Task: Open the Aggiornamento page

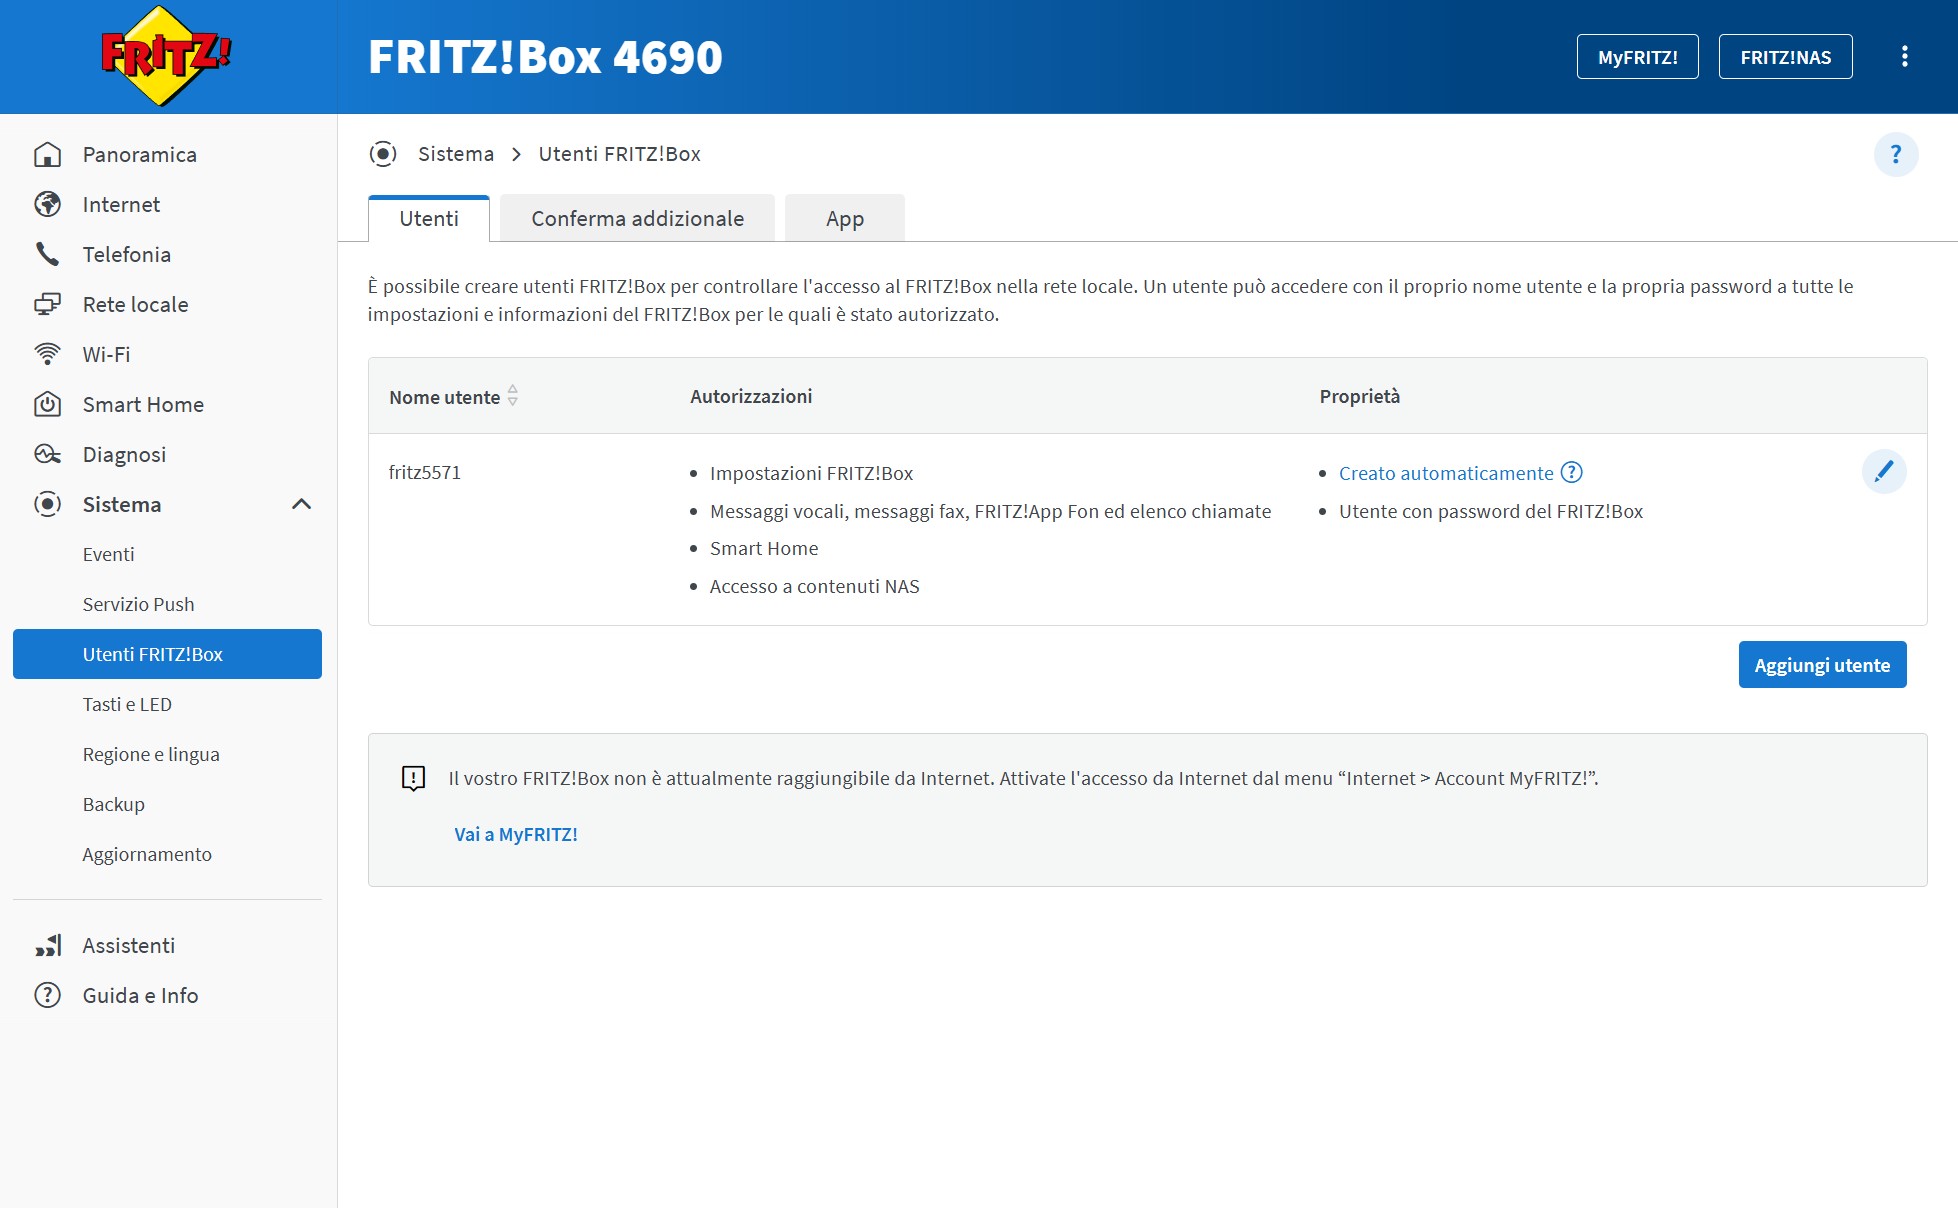Action: pyautogui.click(x=147, y=854)
